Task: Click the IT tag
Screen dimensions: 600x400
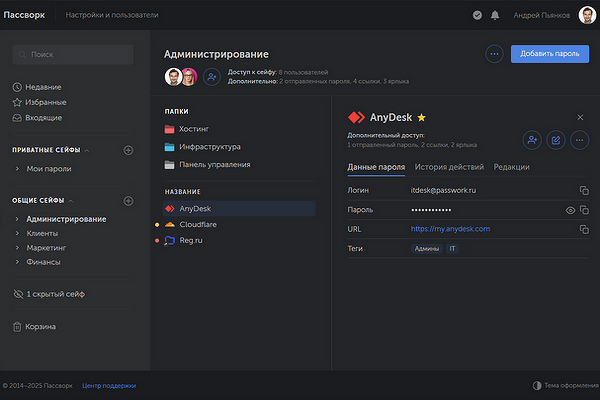Action: tap(452, 249)
